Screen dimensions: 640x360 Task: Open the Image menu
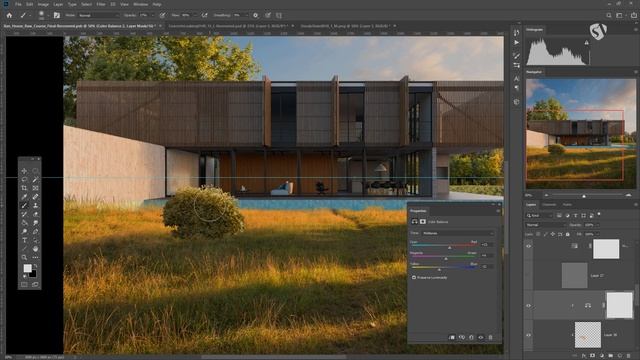[x=43, y=4]
